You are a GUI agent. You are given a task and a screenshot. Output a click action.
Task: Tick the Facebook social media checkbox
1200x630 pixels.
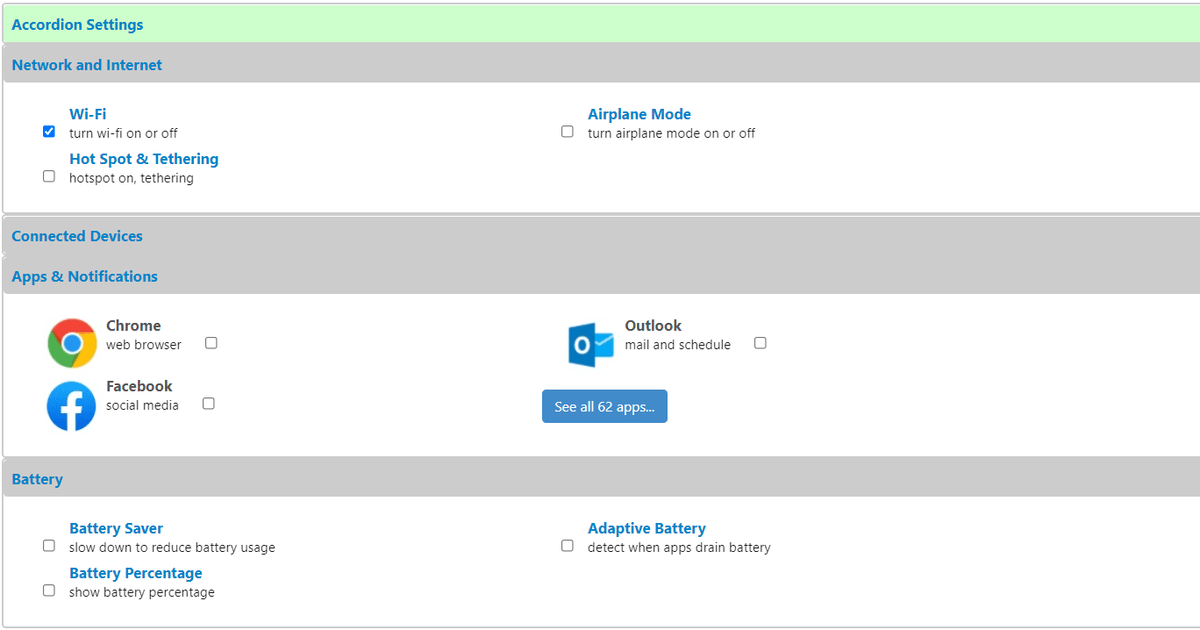208,404
